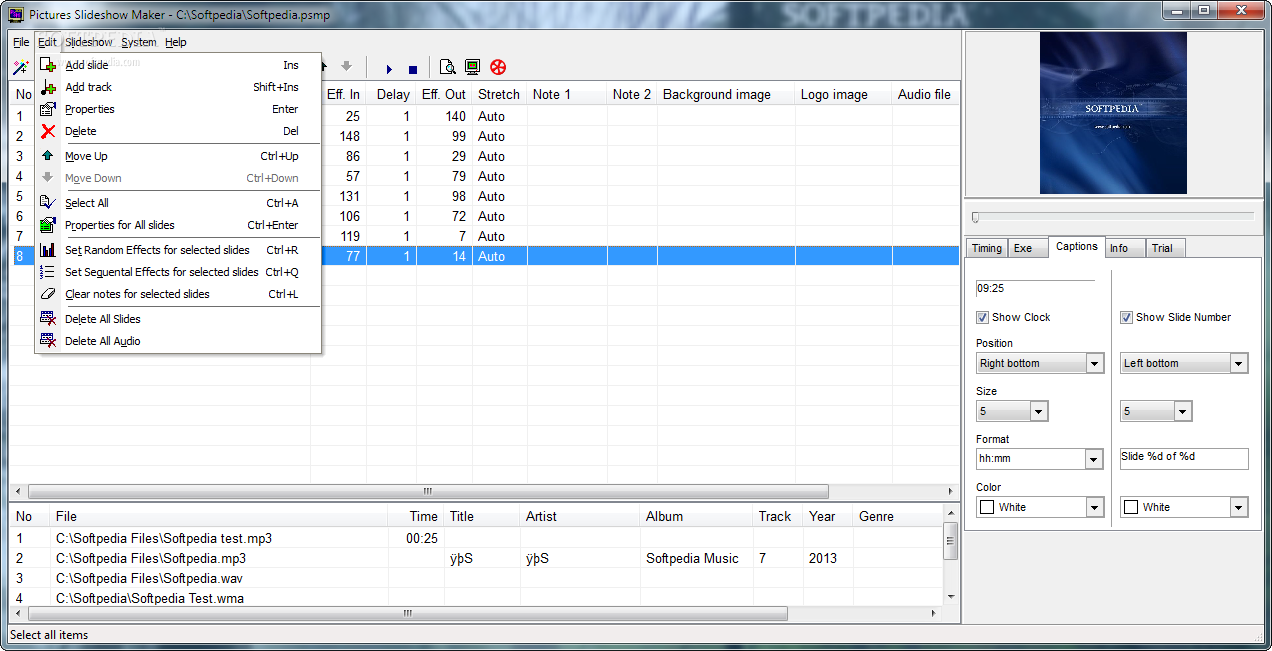Viewport: 1272px width, 651px height.
Task: Choose Properties from the Edit menu
Action: tap(178, 109)
